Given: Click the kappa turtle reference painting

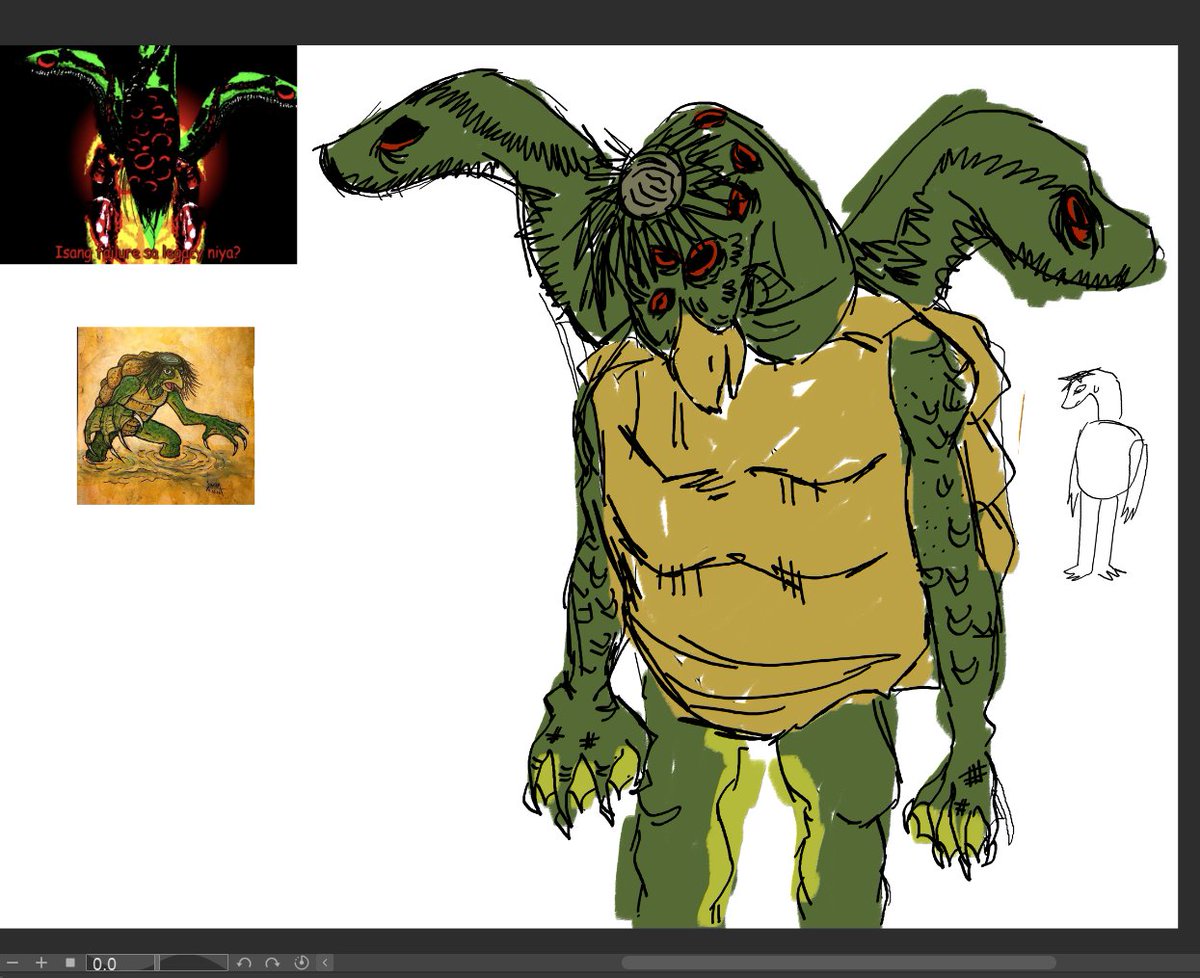Looking at the screenshot, I should coord(165,415).
